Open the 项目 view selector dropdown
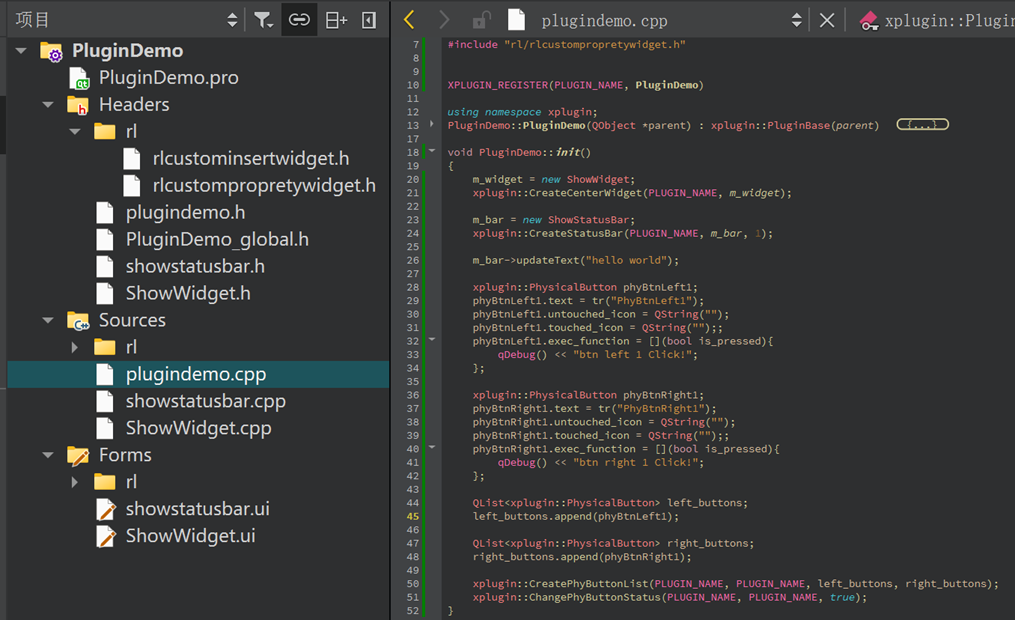The image size is (1015, 620). click(x=232, y=20)
